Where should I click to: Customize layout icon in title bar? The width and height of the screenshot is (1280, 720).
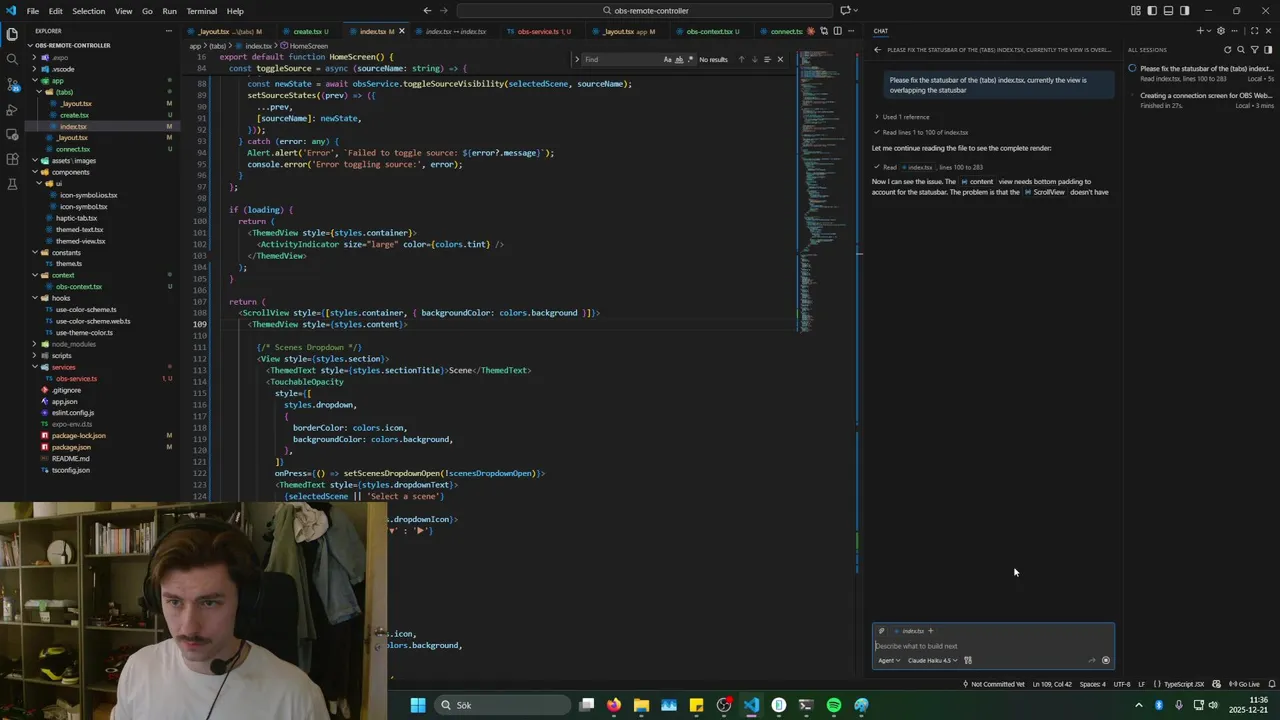pyautogui.click(x=1136, y=11)
